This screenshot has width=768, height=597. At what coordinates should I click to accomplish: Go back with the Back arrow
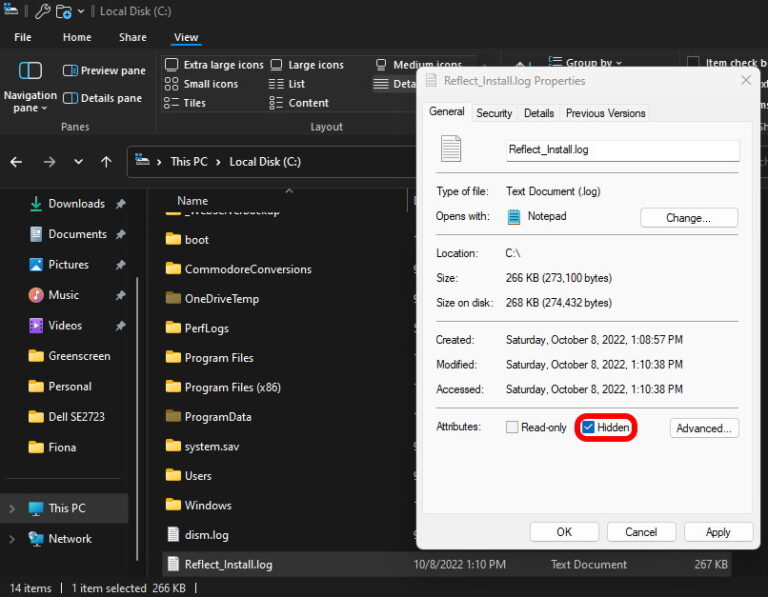point(18,162)
